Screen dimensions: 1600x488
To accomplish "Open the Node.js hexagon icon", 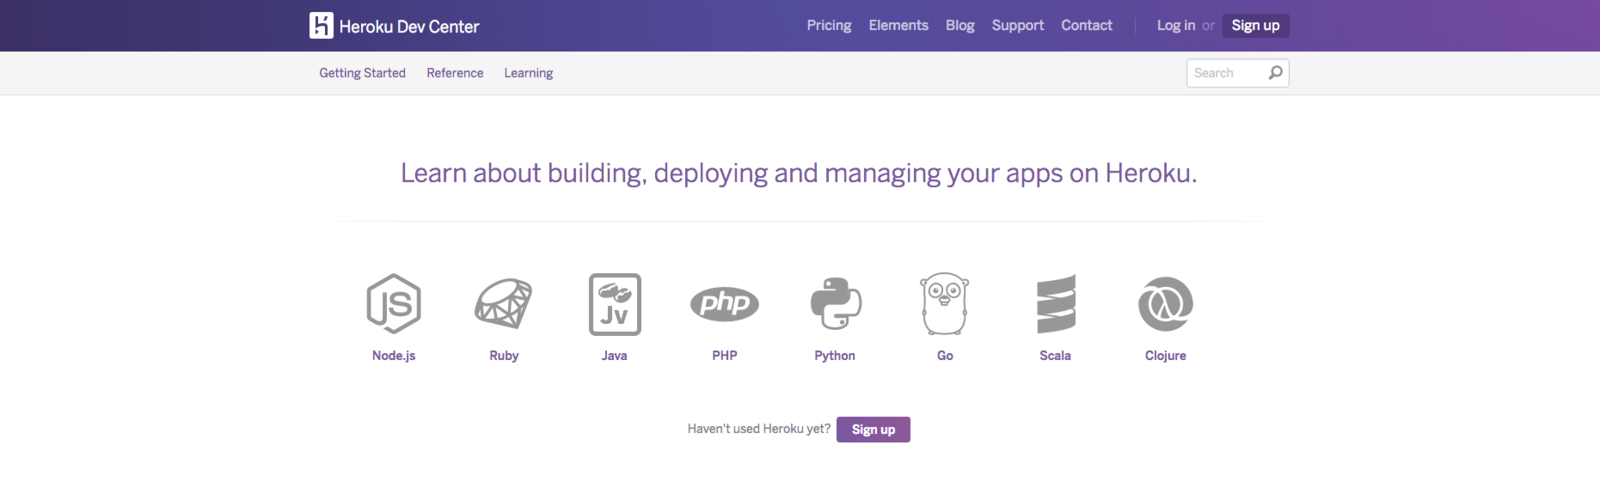I will coord(394,303).
